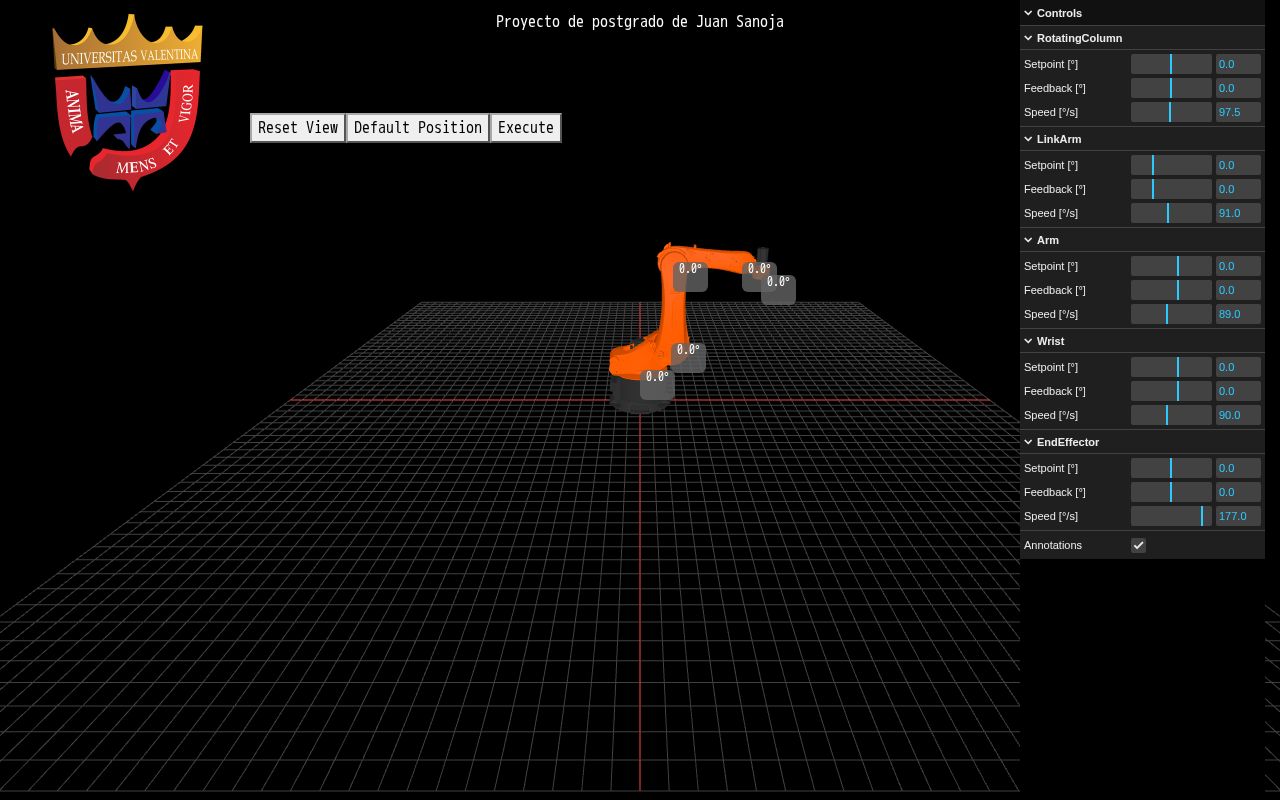Click the EndEffector Speed slider
The width and height of the screenshot is (1280, 800).
1171,516
